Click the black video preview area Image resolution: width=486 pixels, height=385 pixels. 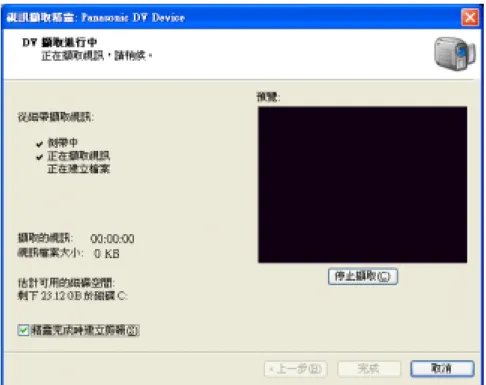(362, 185)
